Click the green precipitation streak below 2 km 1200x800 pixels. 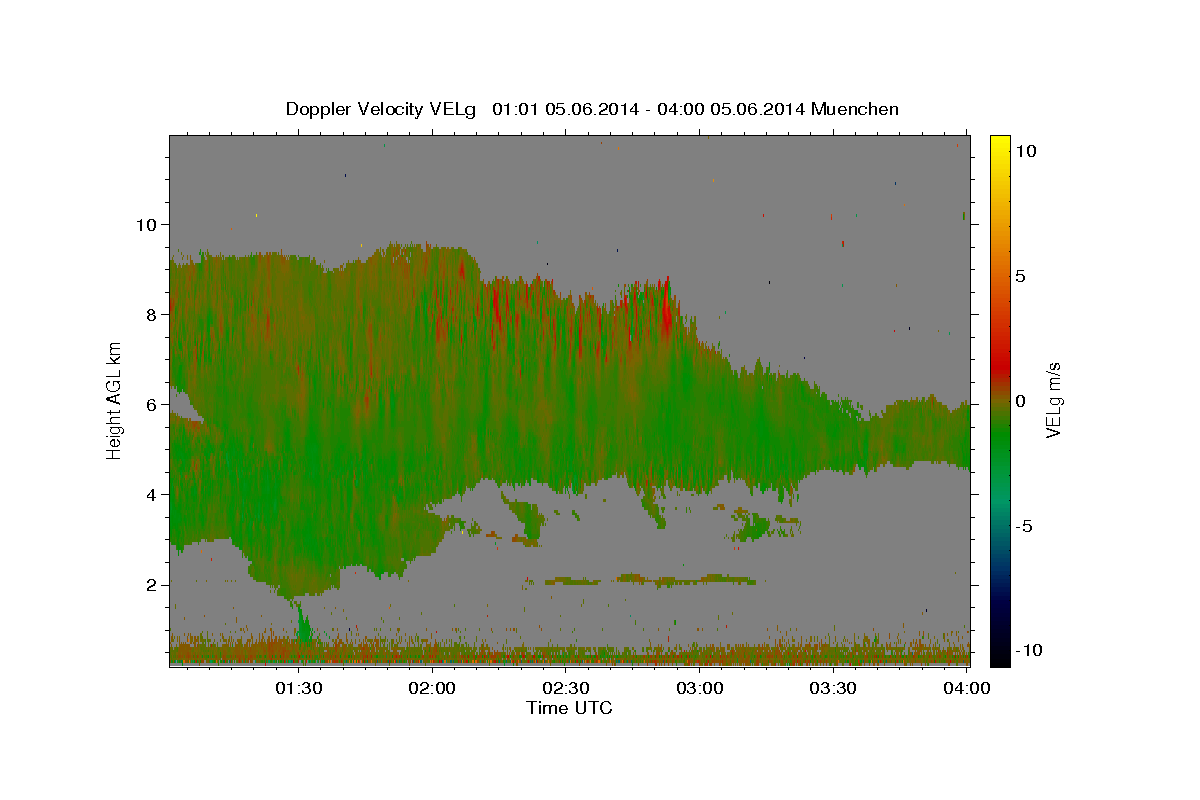pyautogui.click(x=303, y=624)
